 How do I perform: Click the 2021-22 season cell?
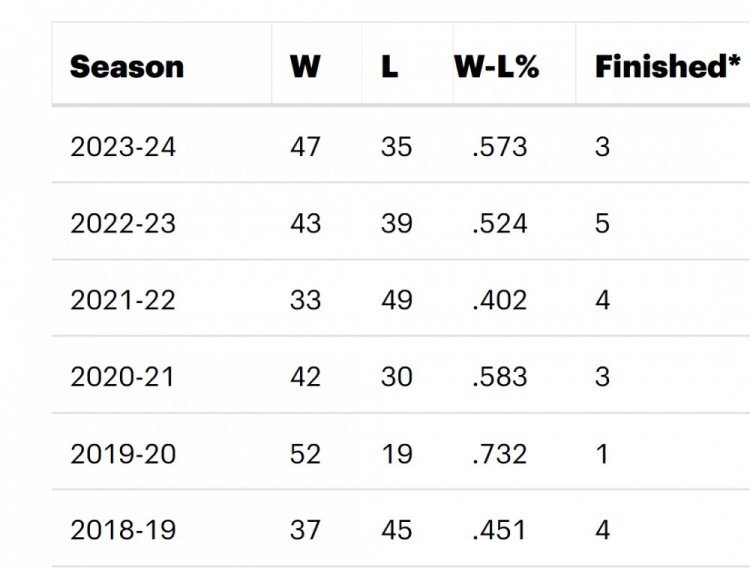[123, 300]
